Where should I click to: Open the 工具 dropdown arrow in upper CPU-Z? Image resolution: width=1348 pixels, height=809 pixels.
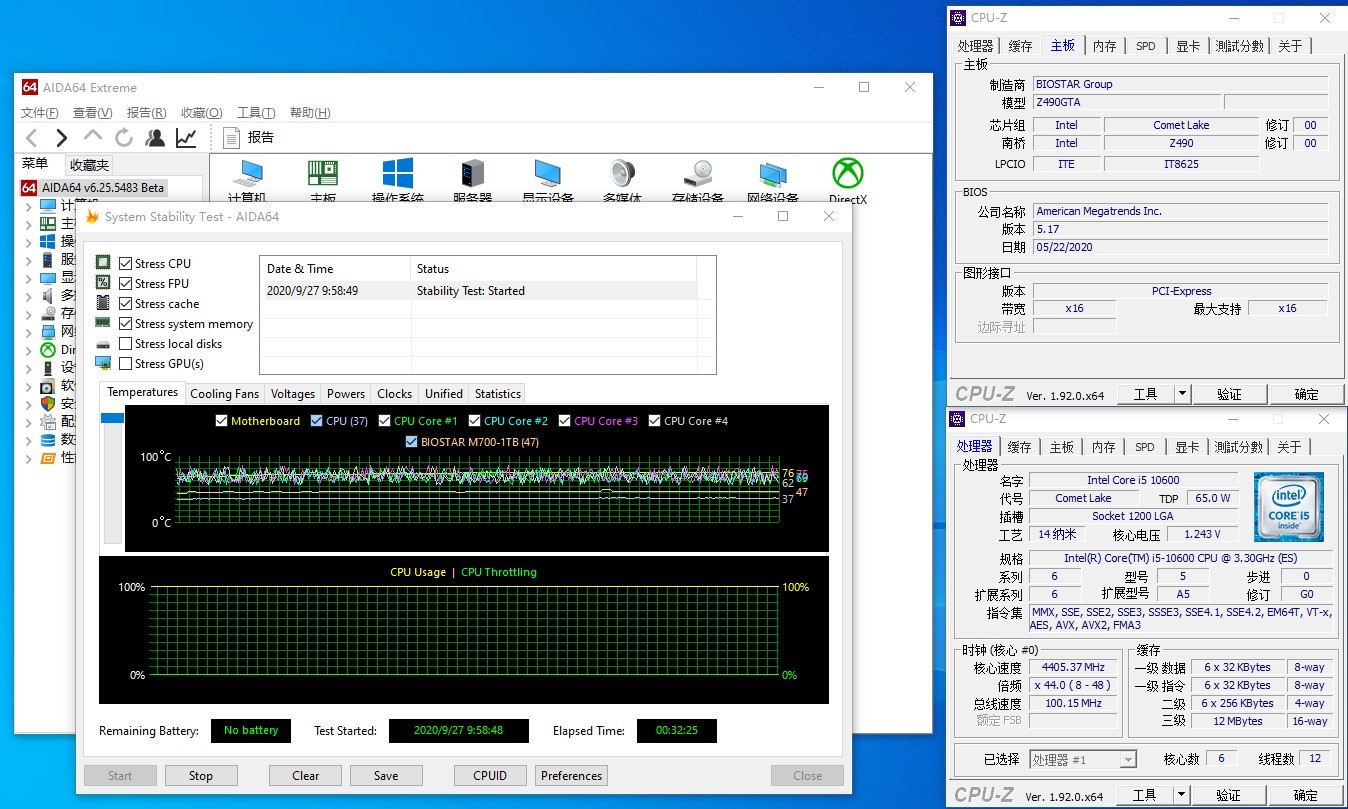1183,394
